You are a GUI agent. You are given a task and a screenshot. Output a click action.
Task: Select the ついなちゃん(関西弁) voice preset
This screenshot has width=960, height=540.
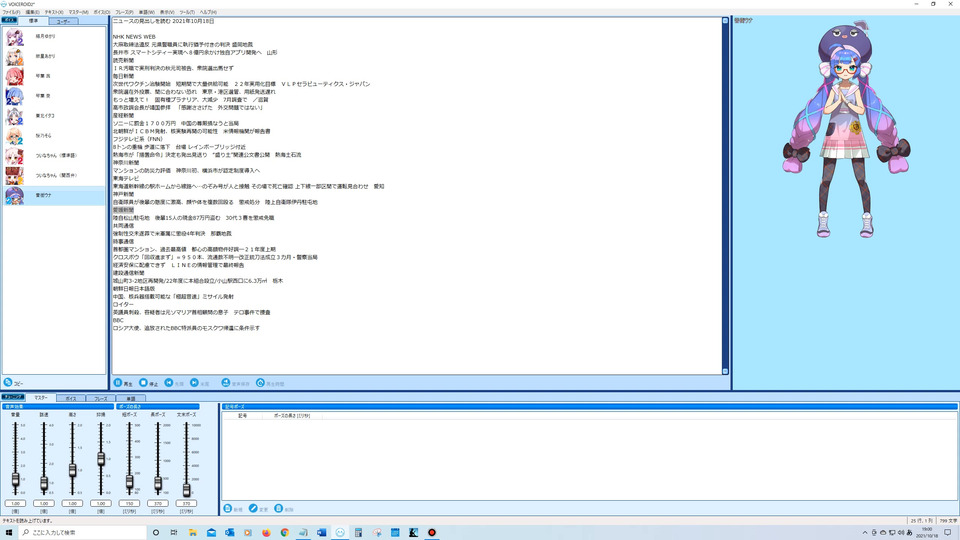point(54,176)
